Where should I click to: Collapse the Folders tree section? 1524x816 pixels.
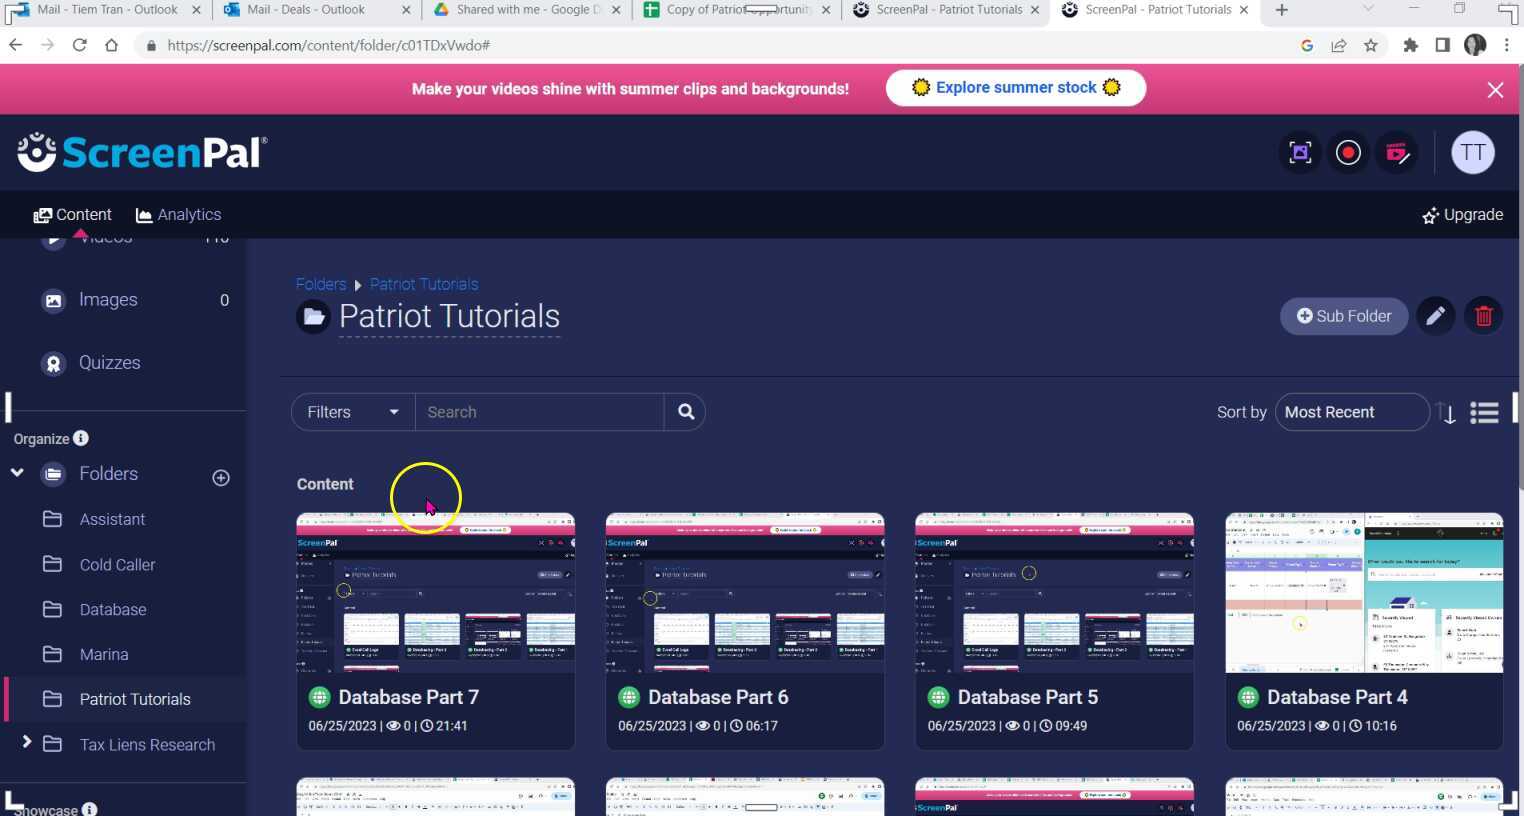tap(17, 472)
